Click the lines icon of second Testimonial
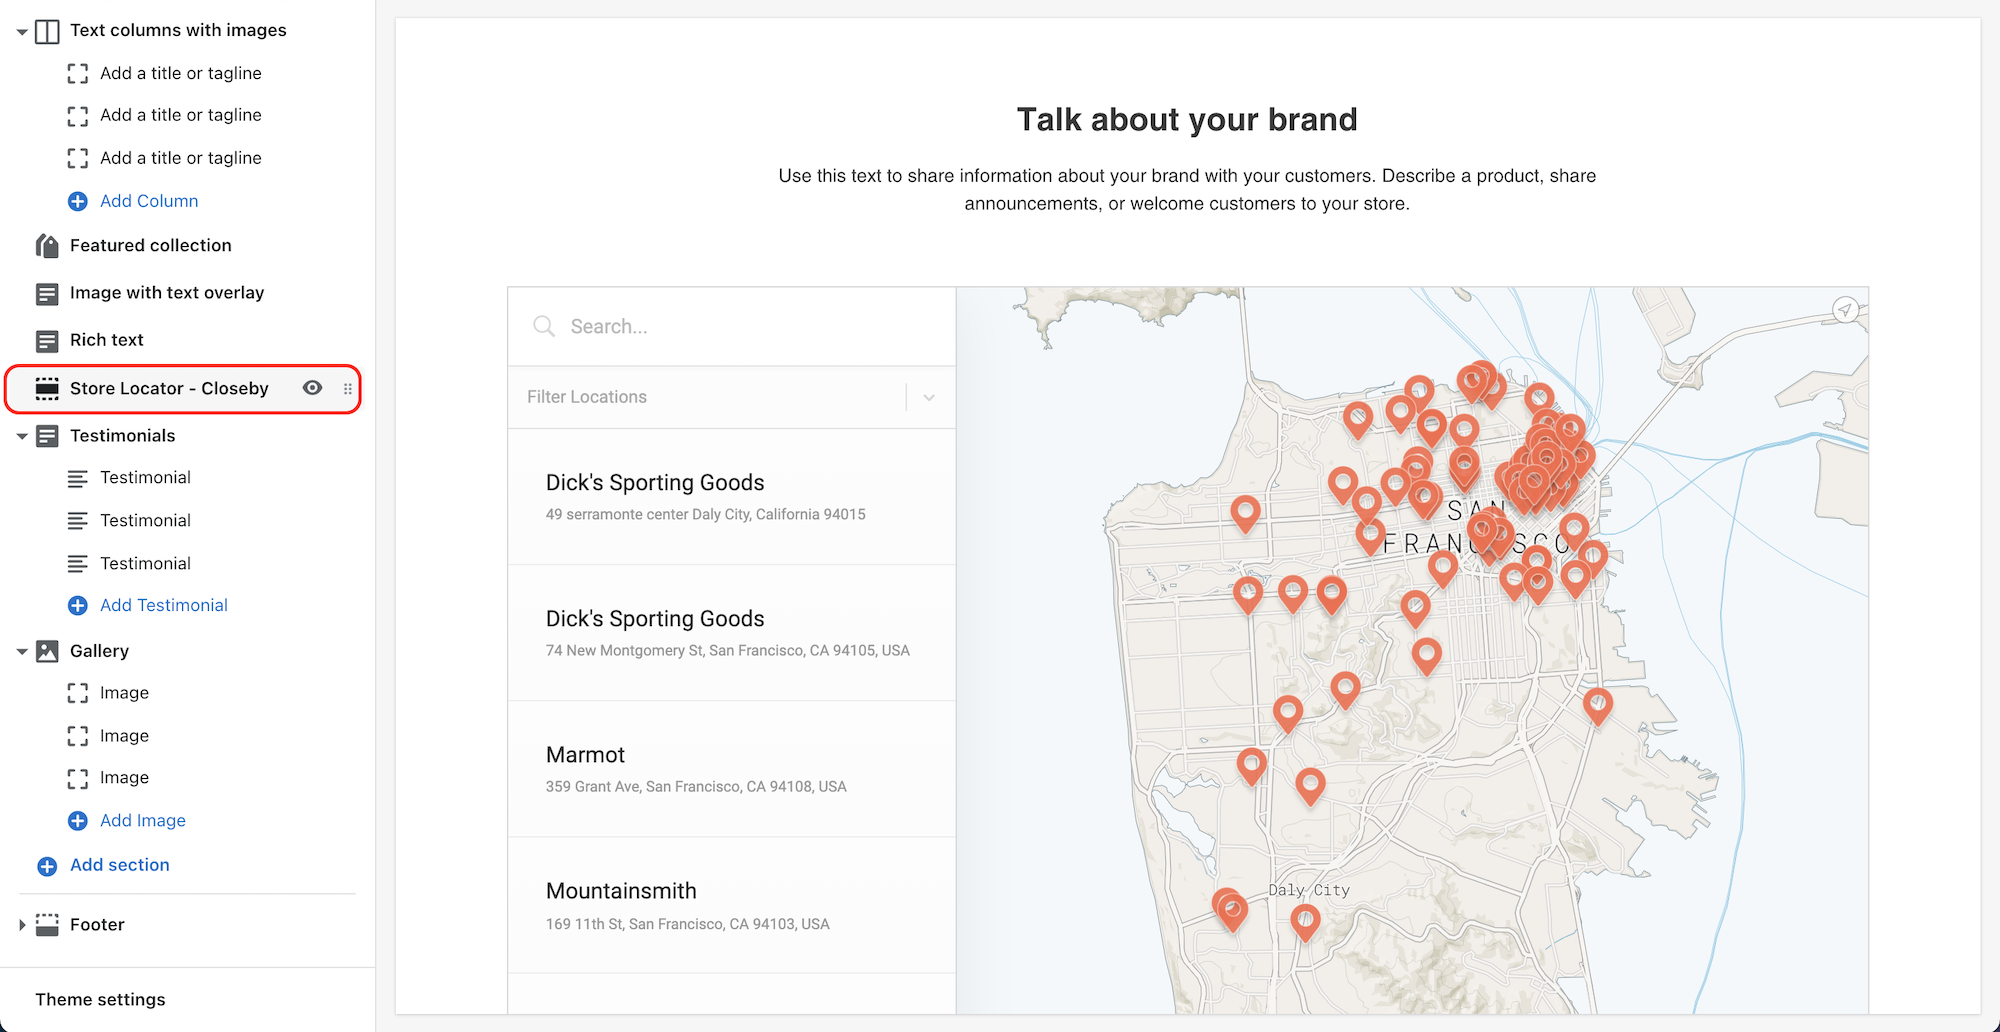 click(x=78, y=521)
